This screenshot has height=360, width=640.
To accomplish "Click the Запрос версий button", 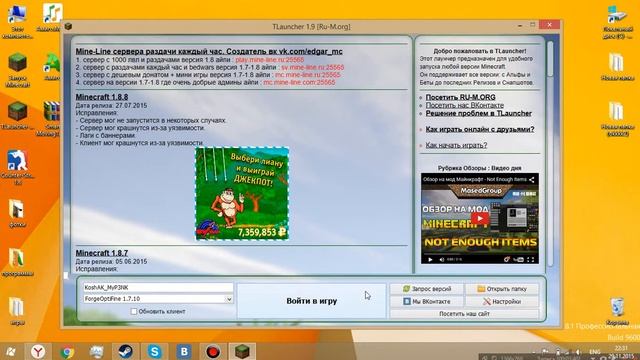I will point(427,289).
